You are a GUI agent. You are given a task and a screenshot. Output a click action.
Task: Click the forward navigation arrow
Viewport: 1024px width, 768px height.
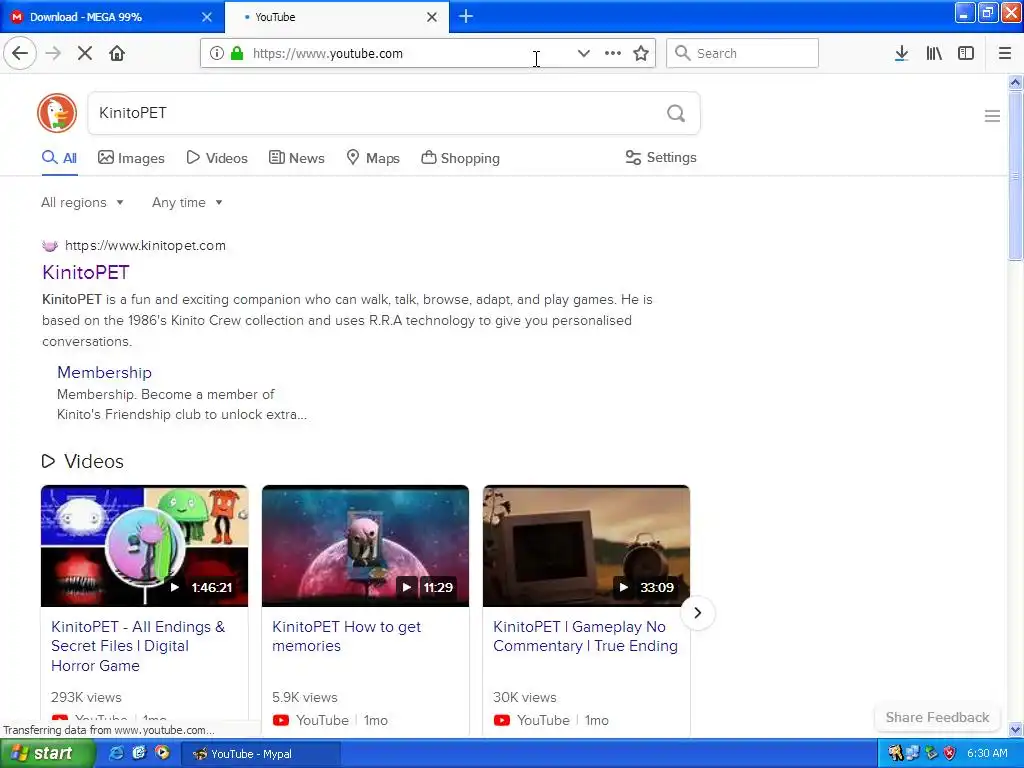tap(53, 54)
